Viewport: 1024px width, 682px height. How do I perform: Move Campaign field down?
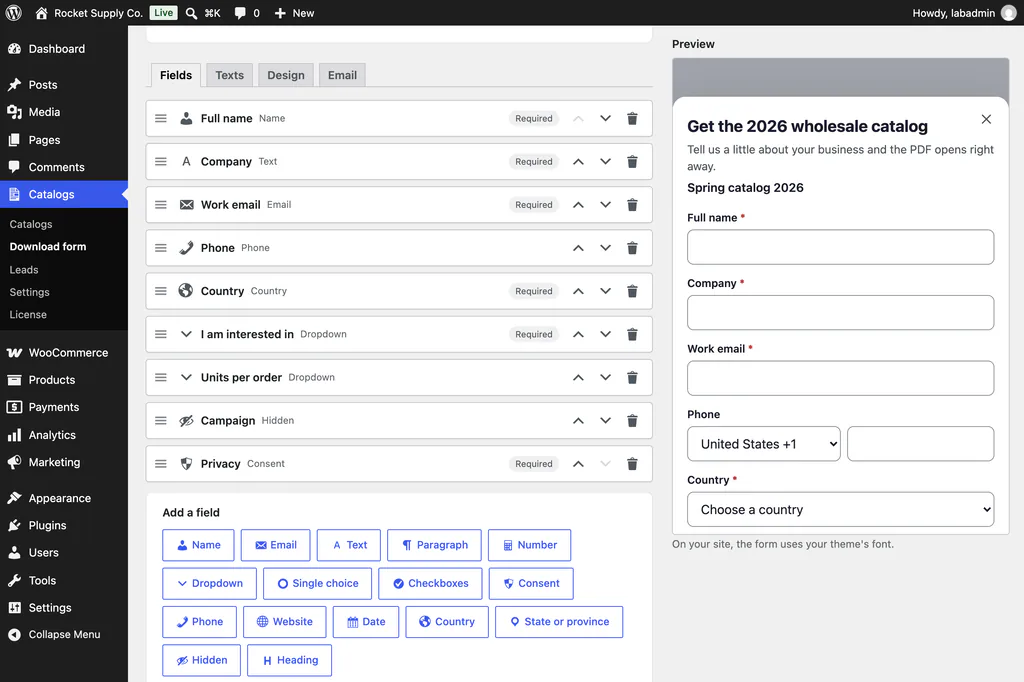coord(605,420)
